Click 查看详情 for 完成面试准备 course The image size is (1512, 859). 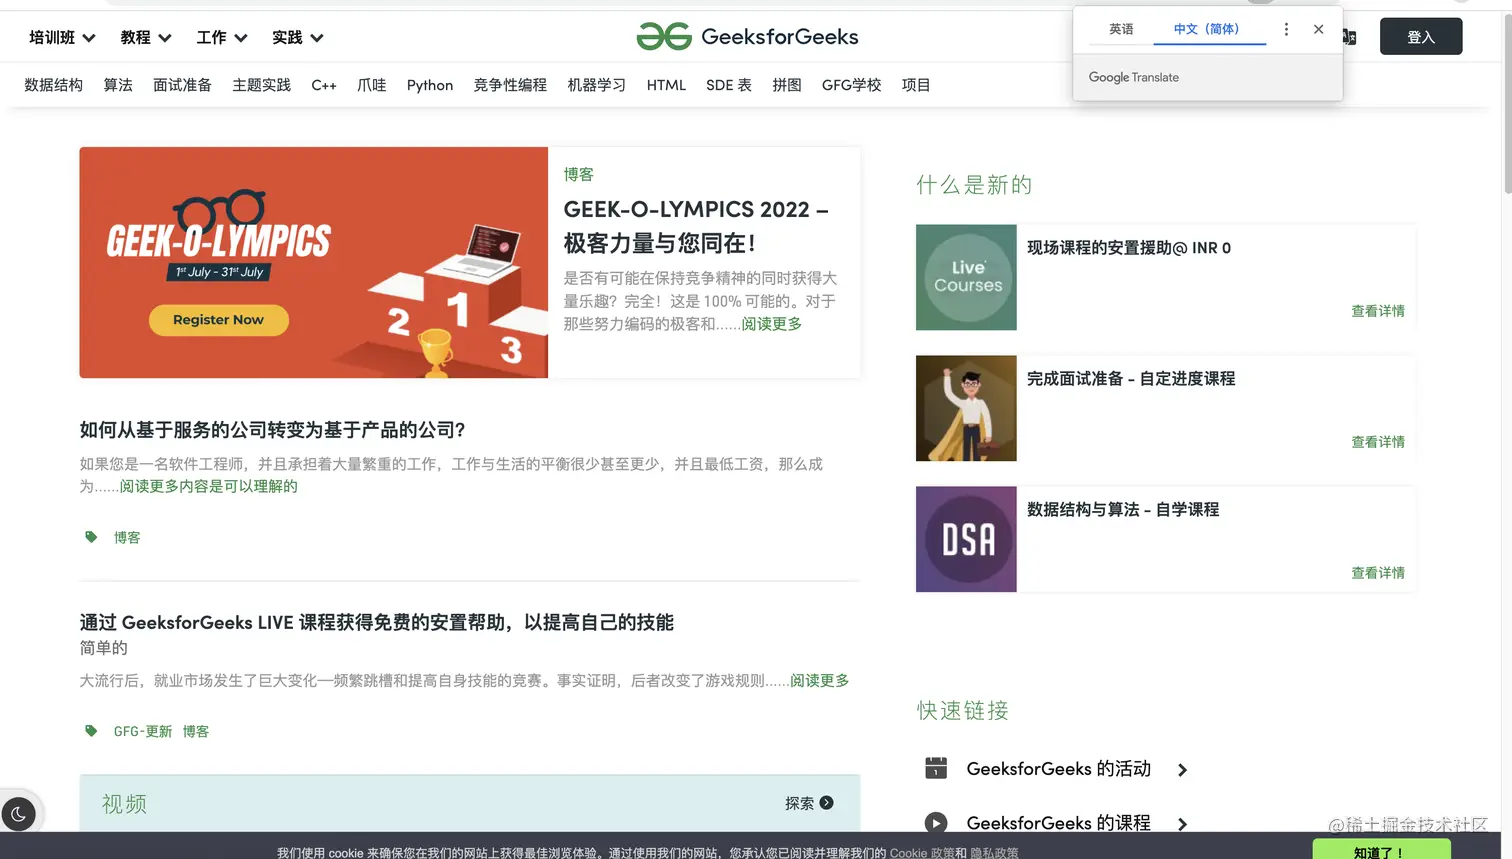coord(1378,442)
